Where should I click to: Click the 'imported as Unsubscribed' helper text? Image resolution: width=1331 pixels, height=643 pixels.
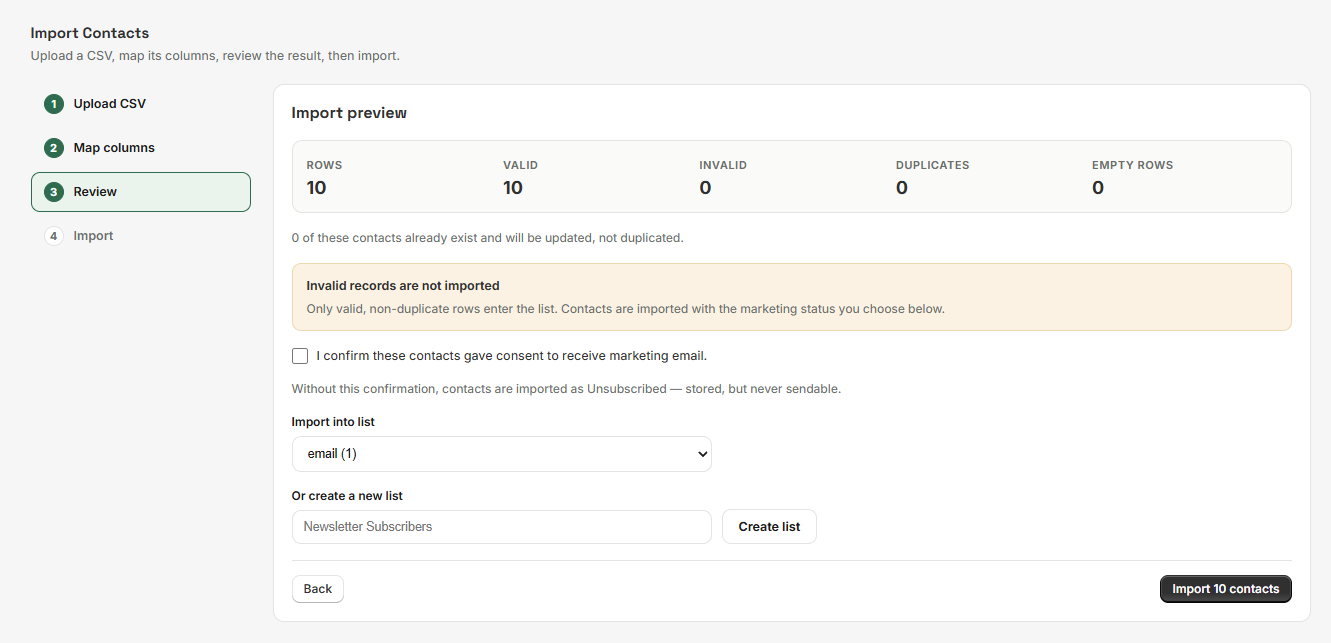pyautogui.click(x=566, y=389)
